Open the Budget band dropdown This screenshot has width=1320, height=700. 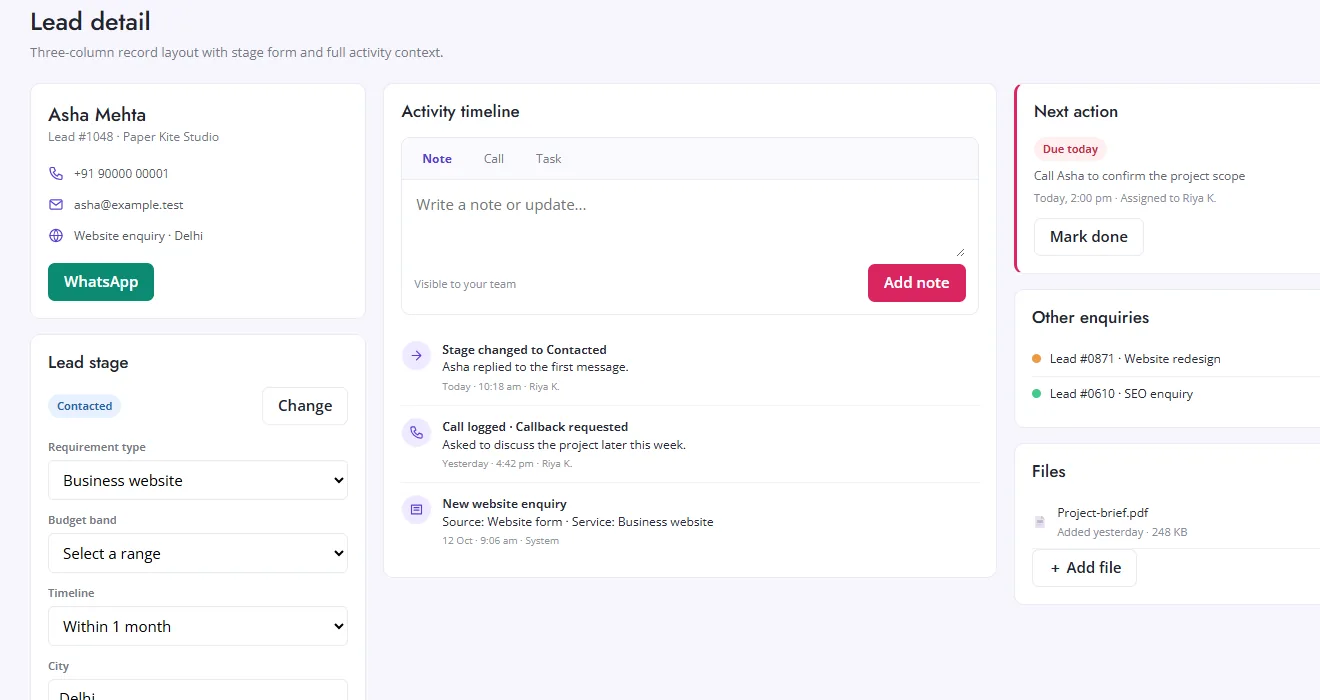[x=198, y=553]
